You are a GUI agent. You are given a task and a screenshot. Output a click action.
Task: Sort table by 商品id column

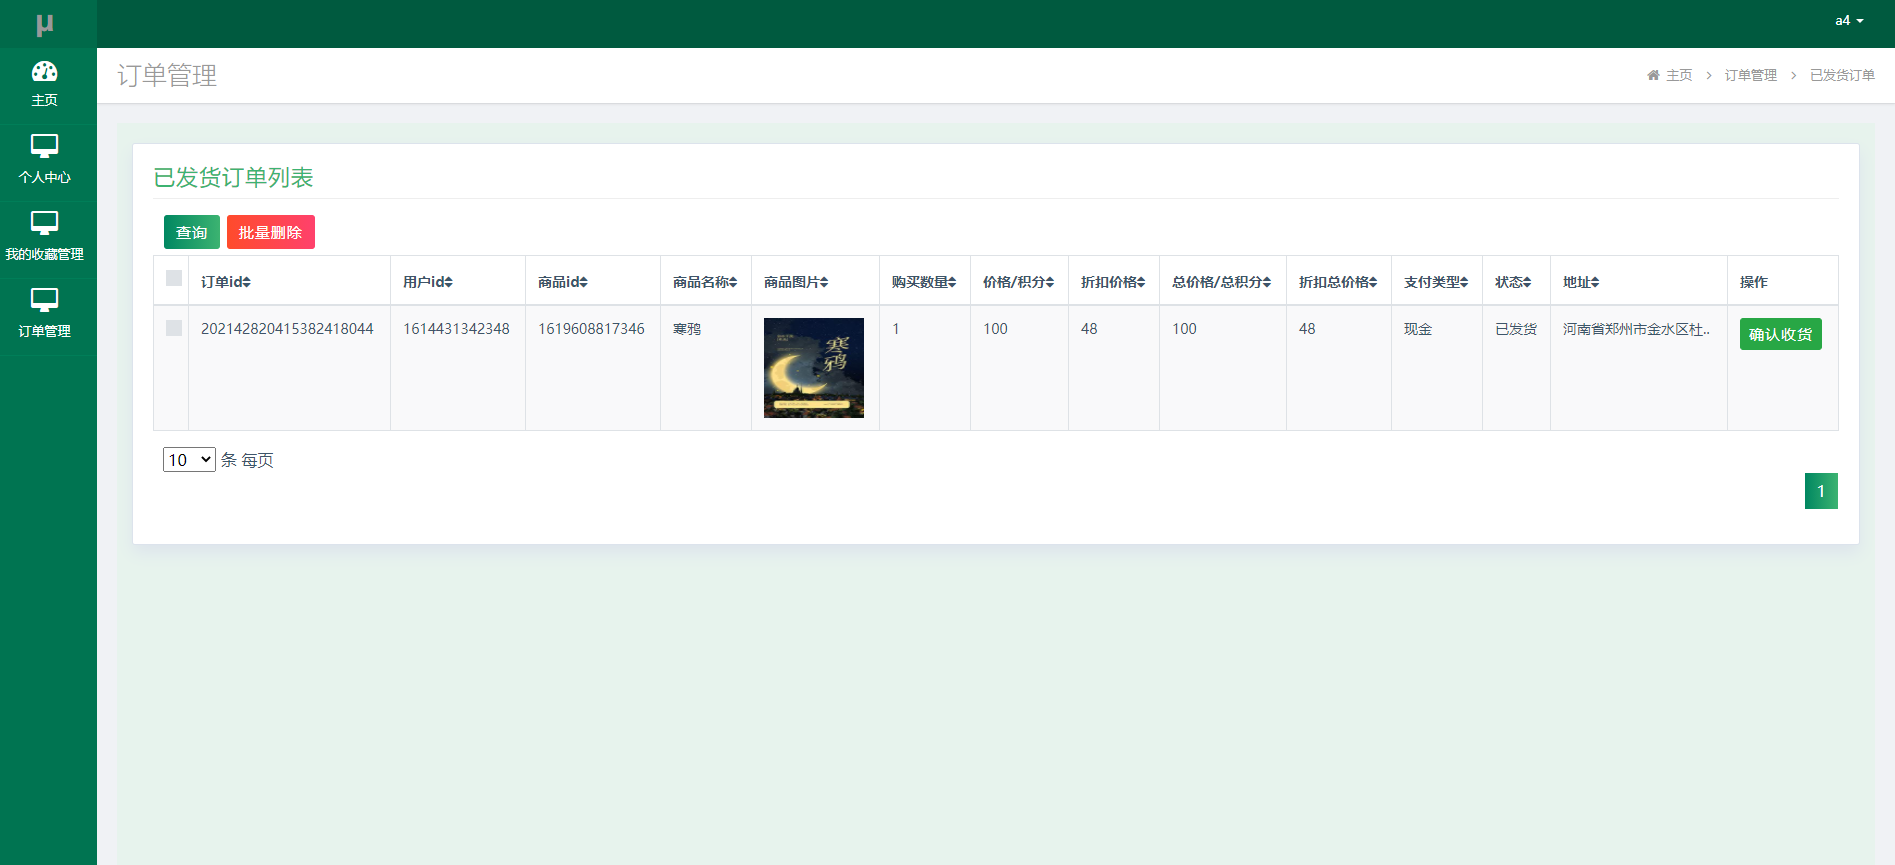[563, 282]
